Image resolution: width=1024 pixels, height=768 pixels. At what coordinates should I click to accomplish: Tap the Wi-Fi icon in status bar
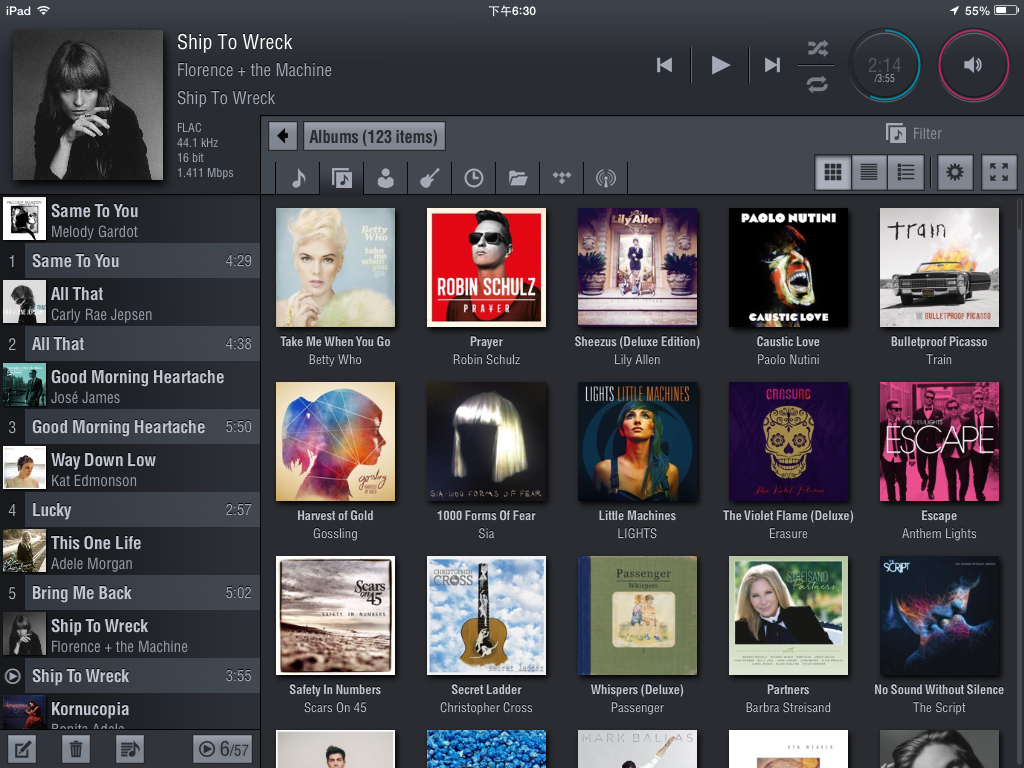point(44,10)
